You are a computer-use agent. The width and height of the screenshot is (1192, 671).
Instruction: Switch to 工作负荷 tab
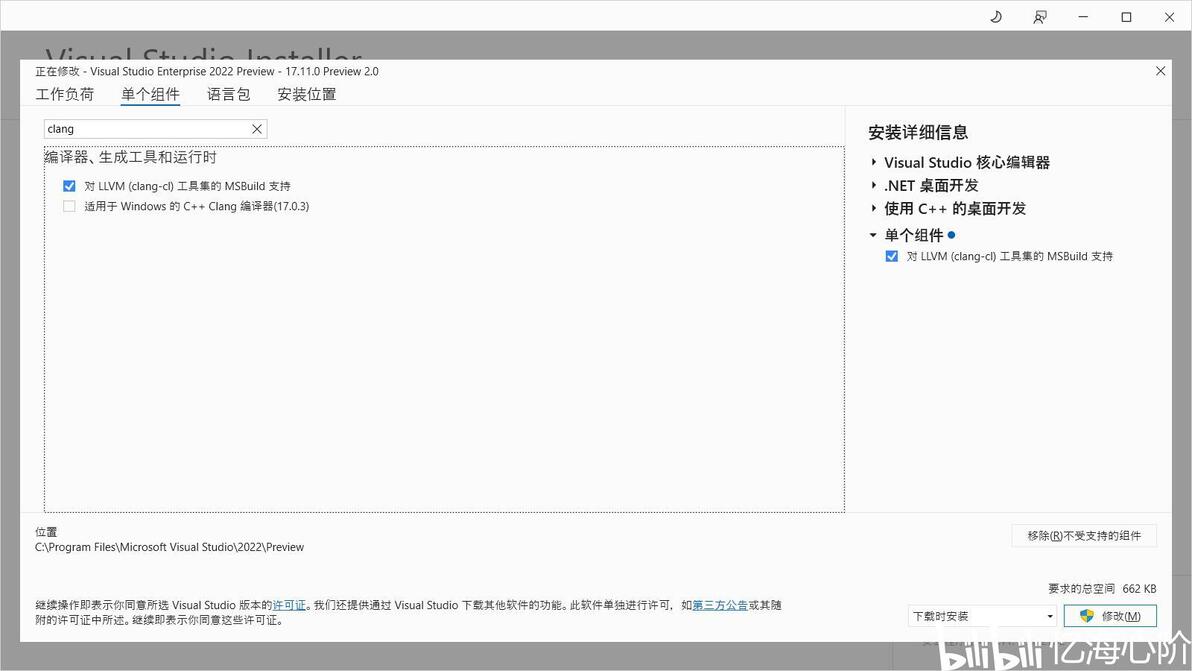click(65, 94)
